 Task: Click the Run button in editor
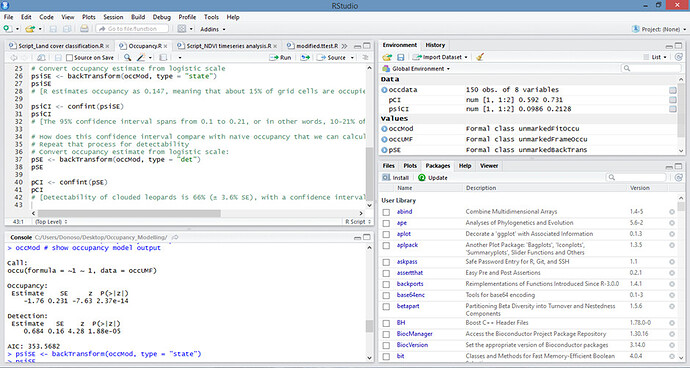281,57
